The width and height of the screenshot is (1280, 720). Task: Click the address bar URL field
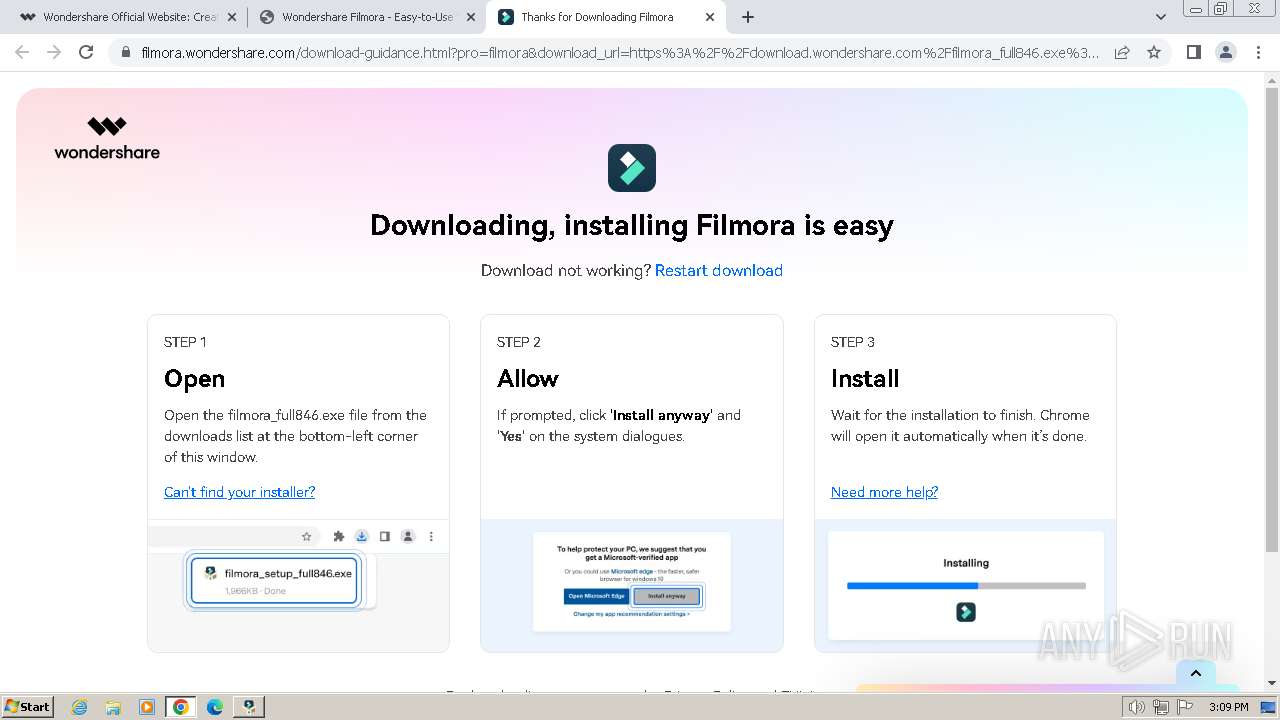620,52
